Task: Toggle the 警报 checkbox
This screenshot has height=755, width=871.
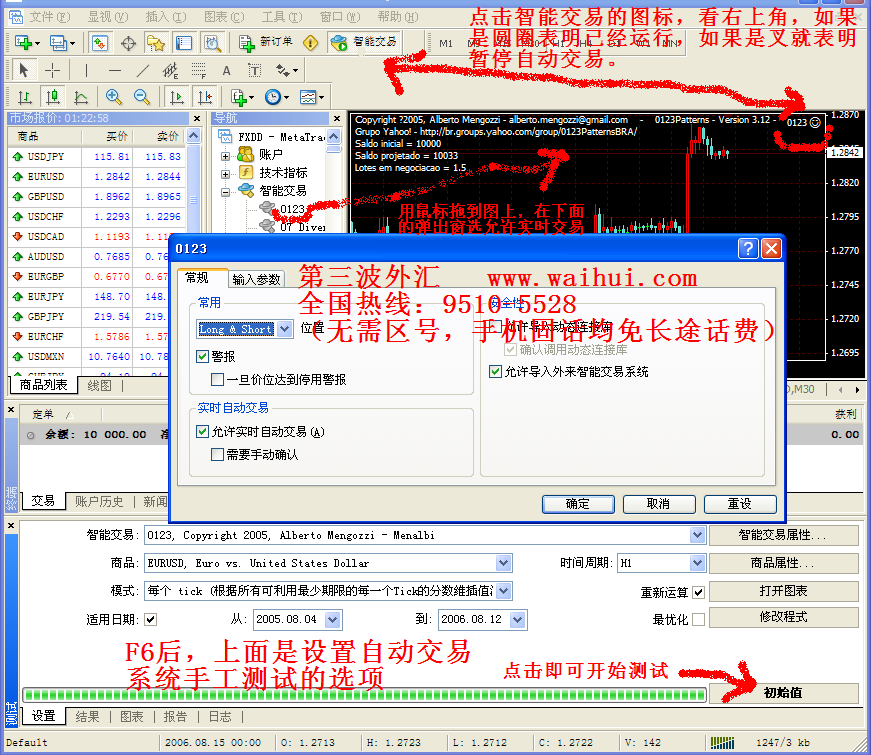Action: click(x=202, y=356)
